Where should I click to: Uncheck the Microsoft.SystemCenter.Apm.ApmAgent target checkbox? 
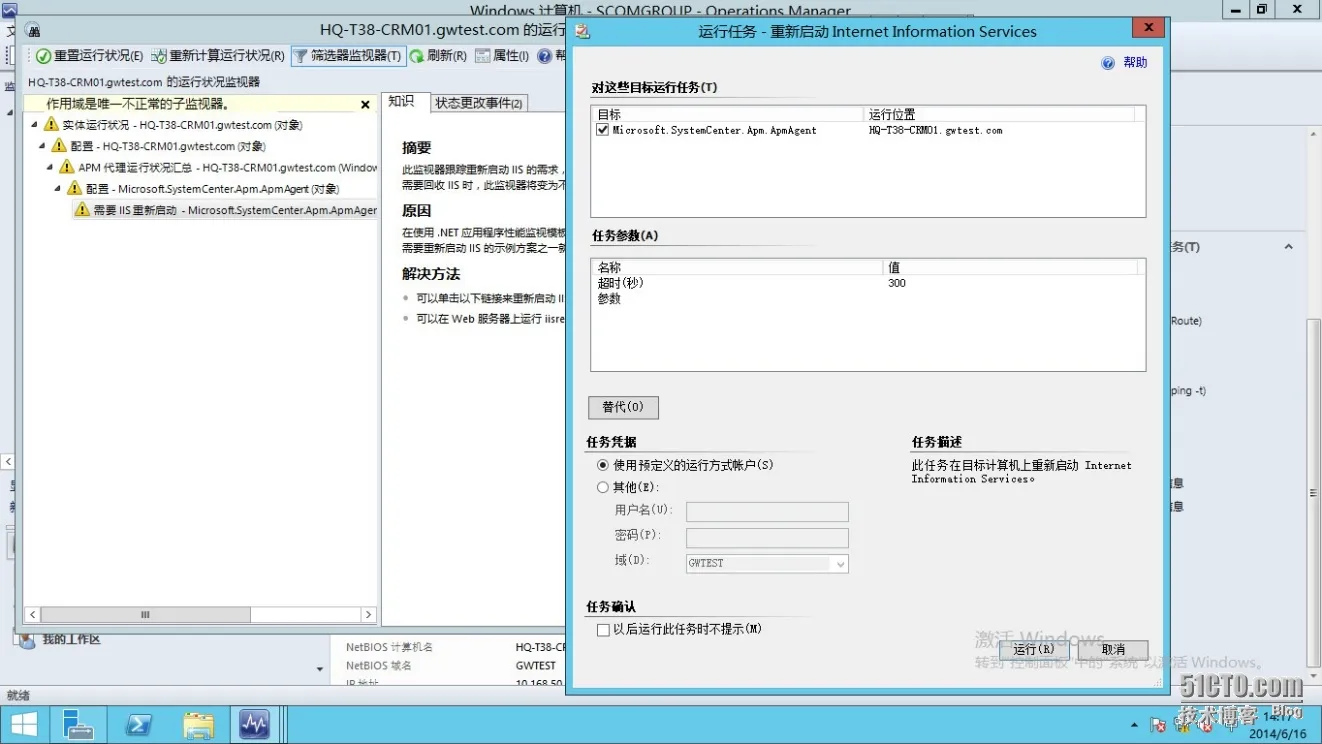point(603,130)
